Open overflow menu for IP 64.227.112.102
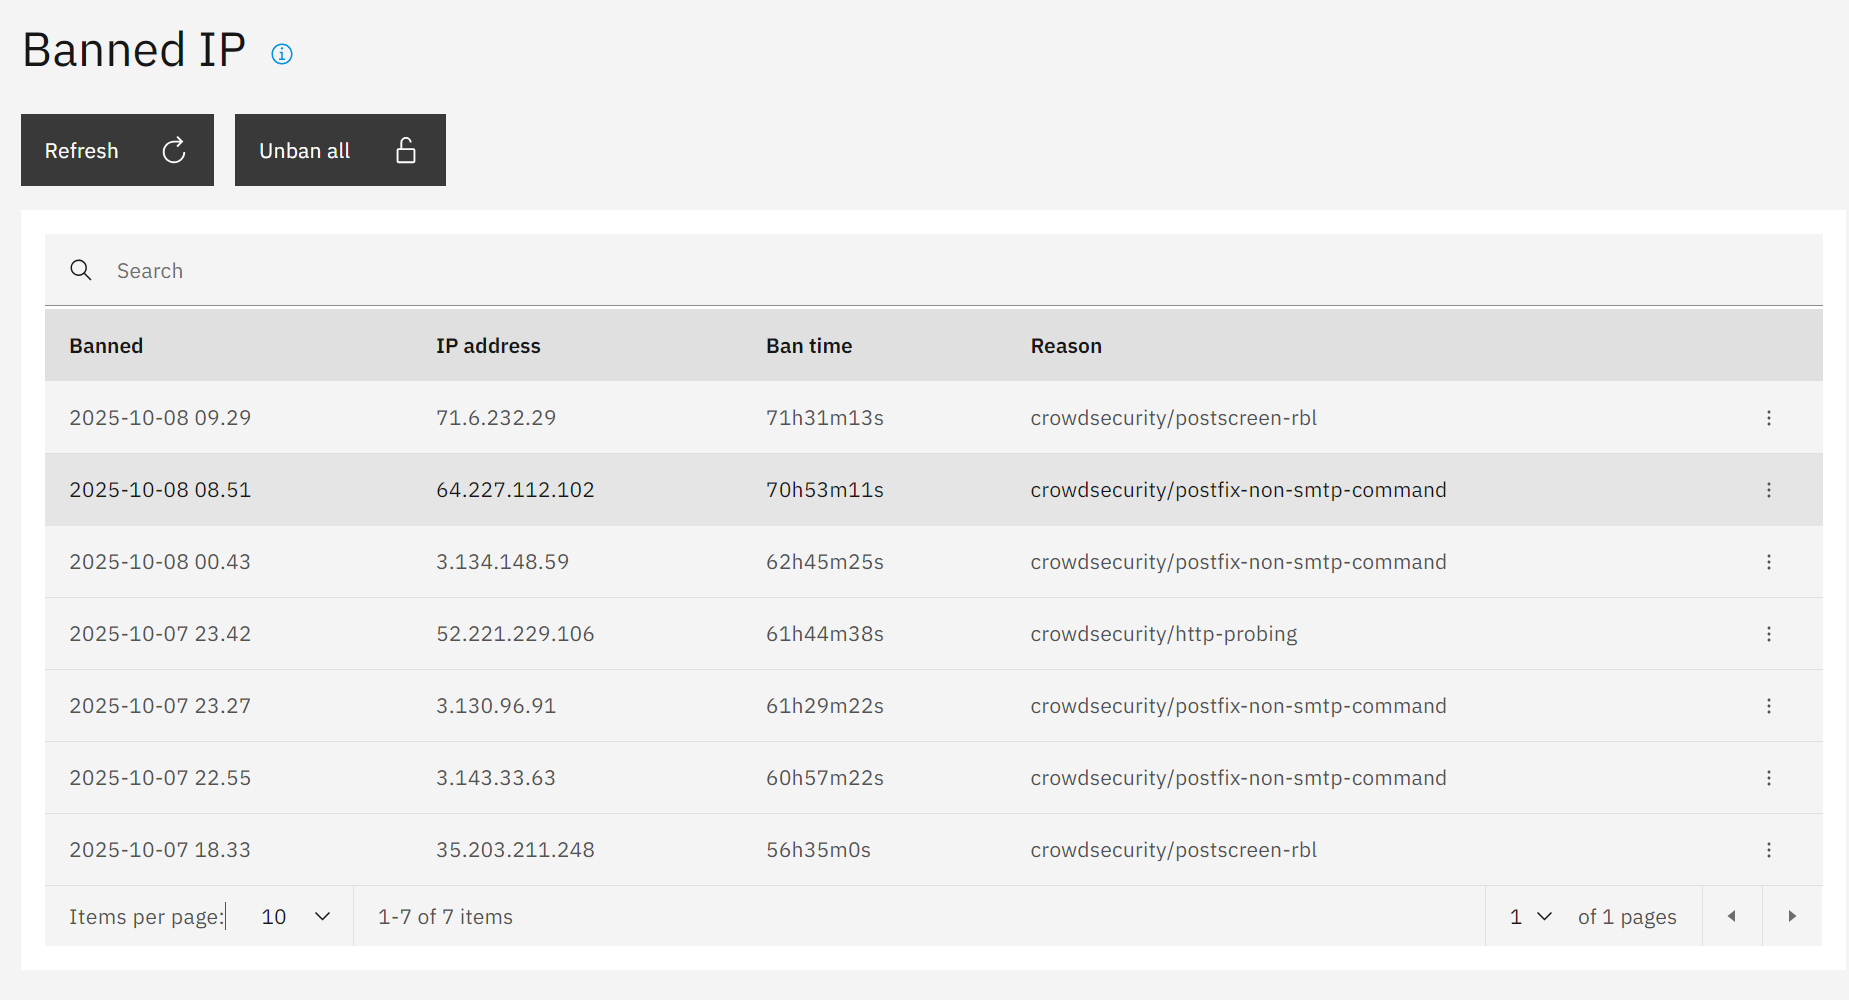This screenshot has width=1849, height=1000. [1768, 490]
